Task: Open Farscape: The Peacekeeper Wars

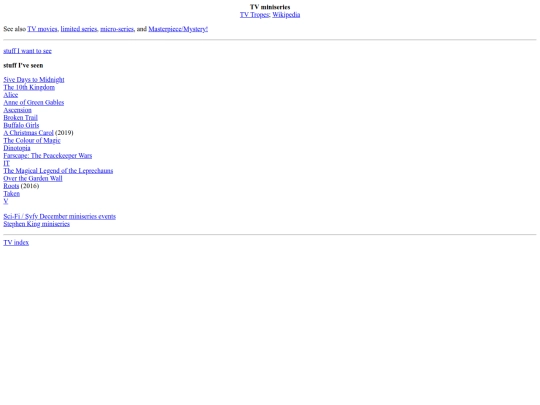Action: click(x=48, y=156)
